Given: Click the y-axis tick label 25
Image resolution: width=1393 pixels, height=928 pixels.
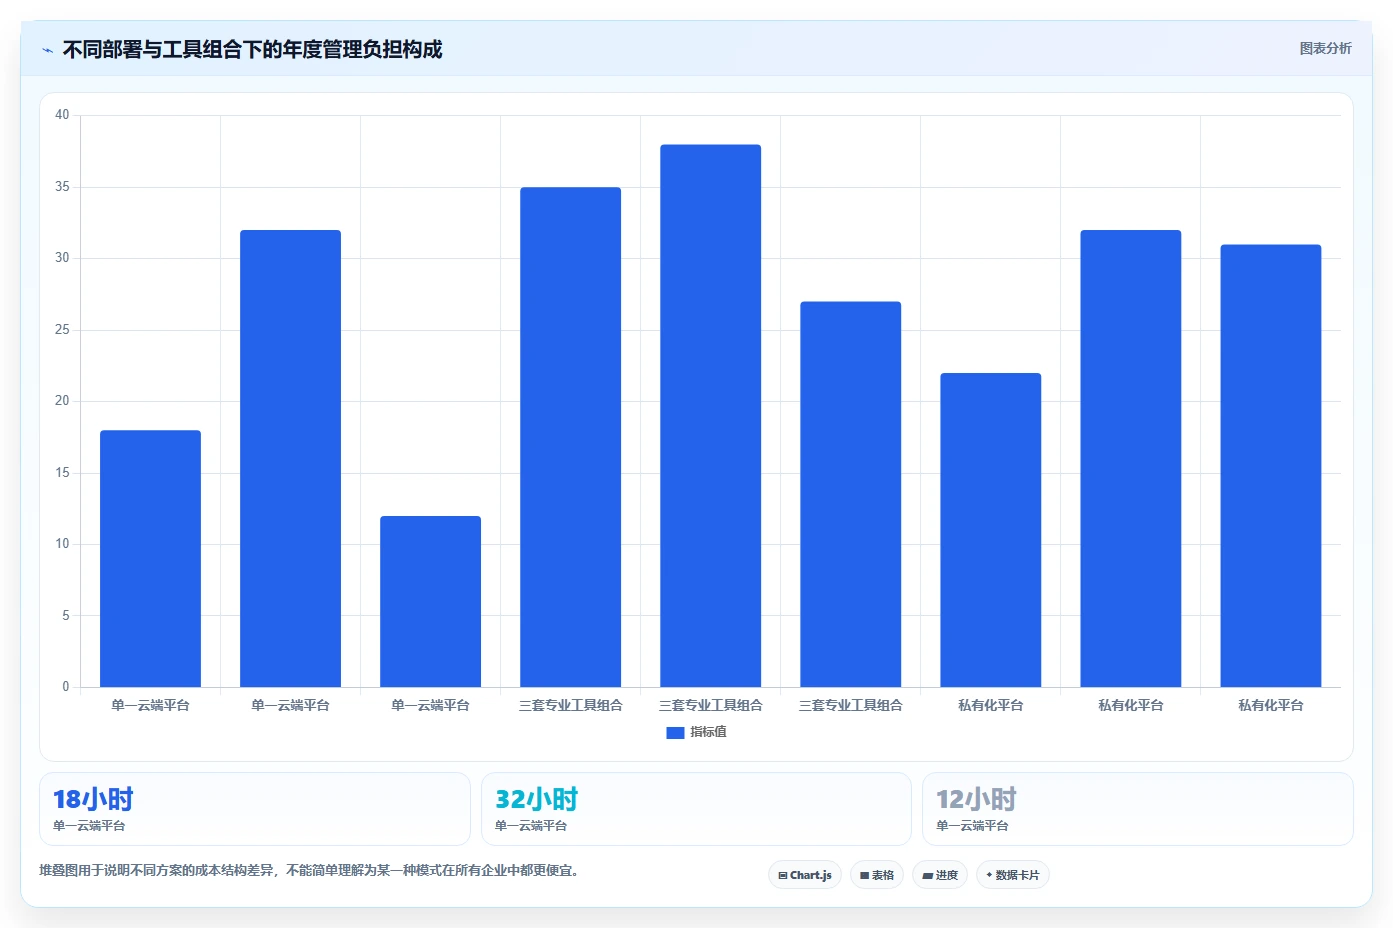Looking at the screenshot, I should point(62,330).
